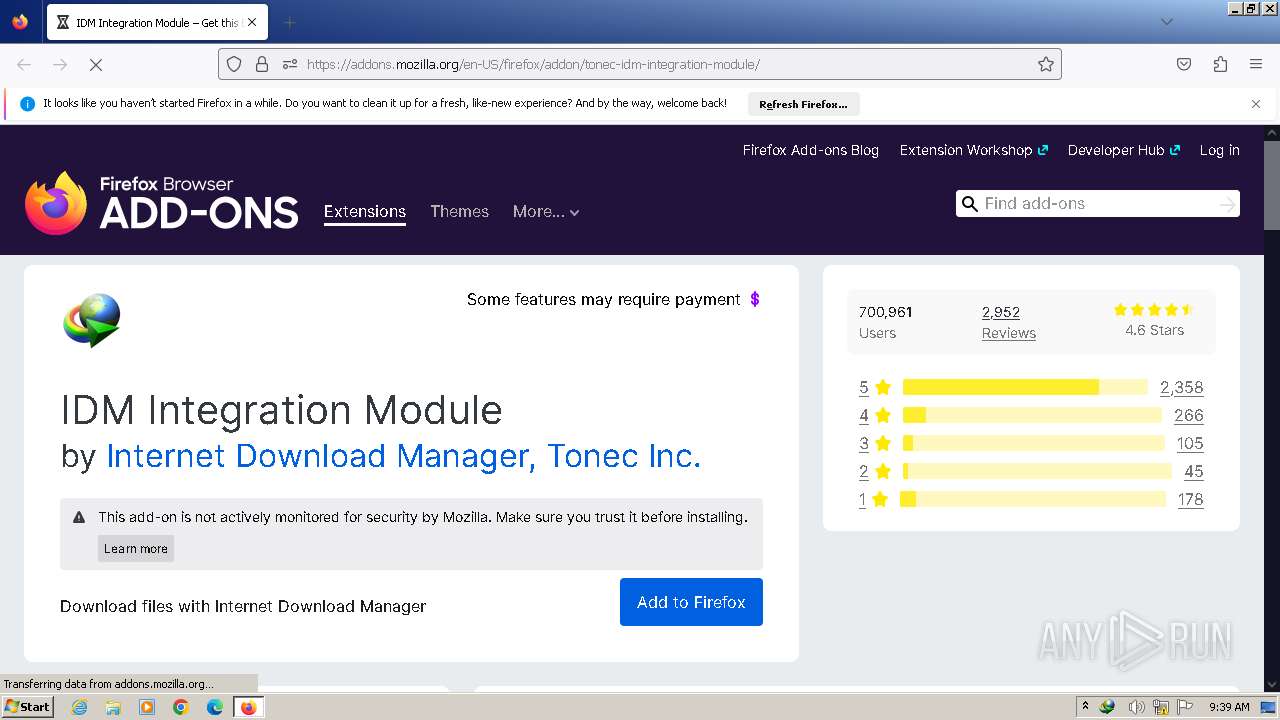The height and width of the screenshot is (720, 1280).
Task: Launch Edge from taskbar
Action: click(215, 707)
